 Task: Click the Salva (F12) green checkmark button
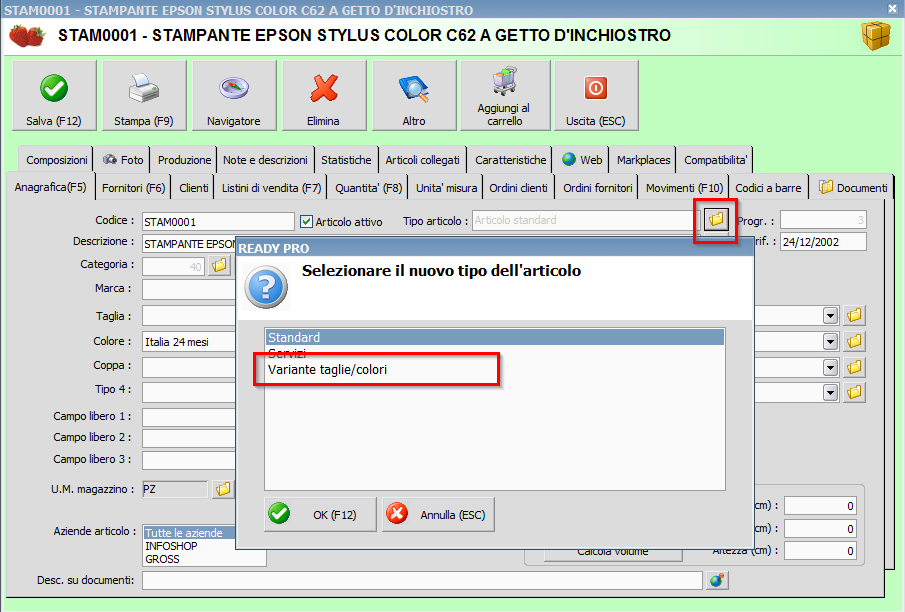[x=54, y=96]
